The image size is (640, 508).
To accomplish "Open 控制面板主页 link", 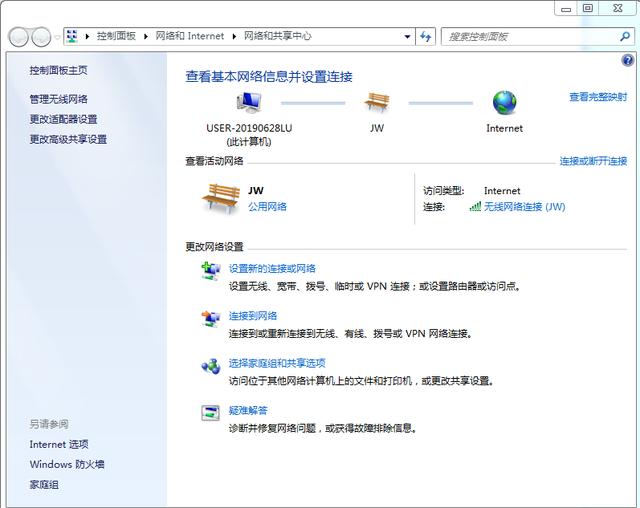I will (x=58, y=70).
